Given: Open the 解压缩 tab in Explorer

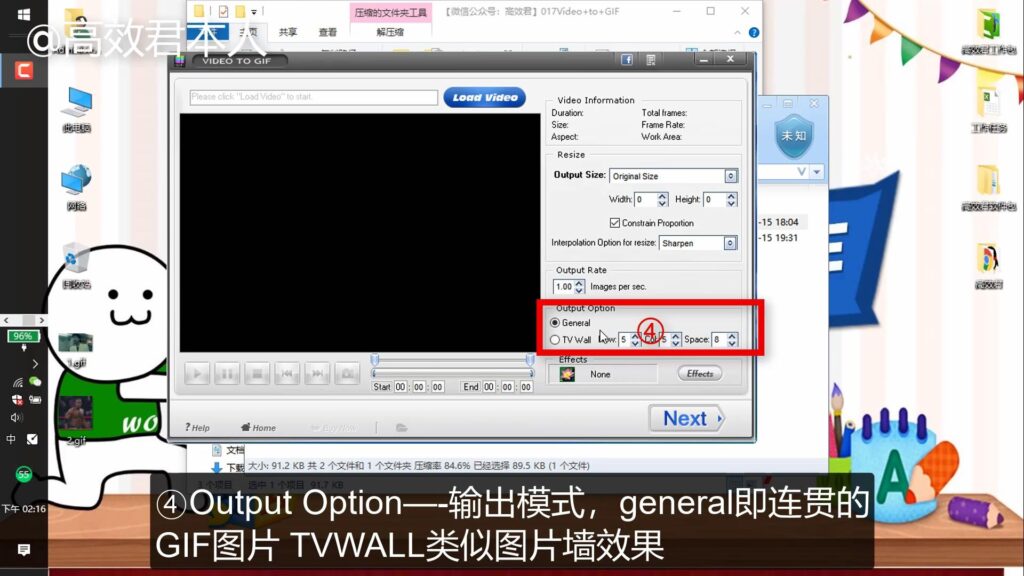Looking at the screenshot, I should pos(390,32).
